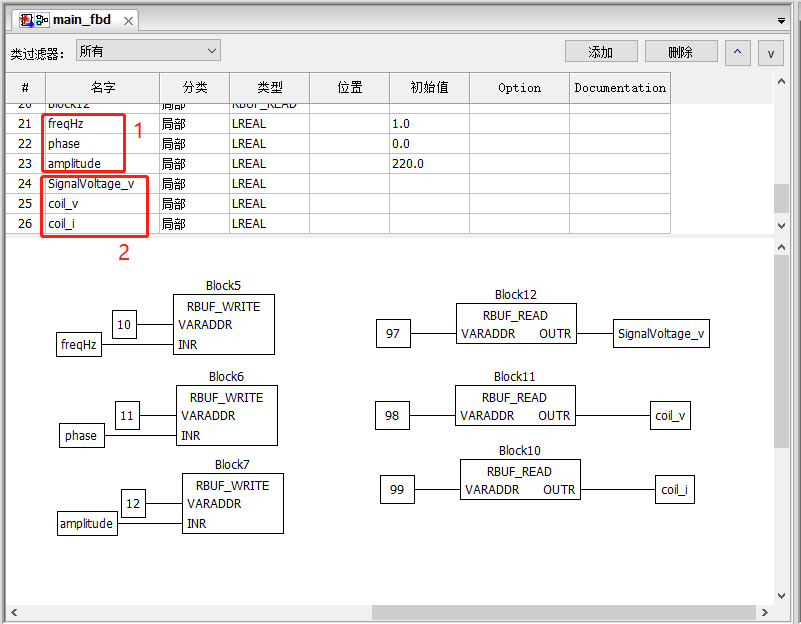
Task: Select the constant 97 input box
Action: tap(393, 333)
